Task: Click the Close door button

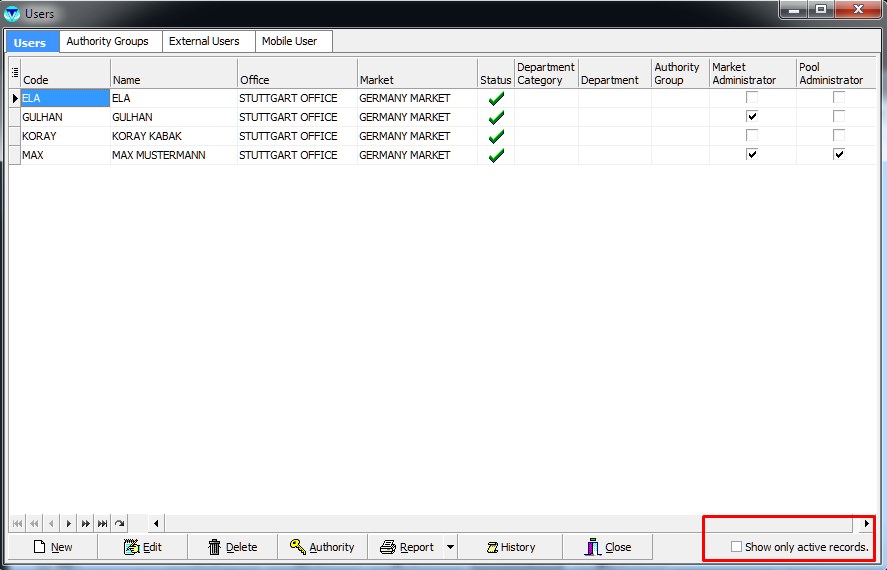Action: pos(608,547)
